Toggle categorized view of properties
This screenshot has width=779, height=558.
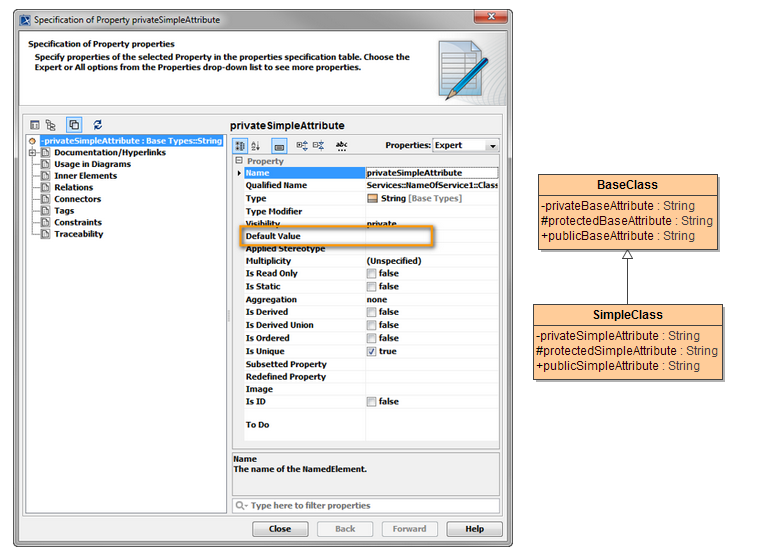coord(240,146)
